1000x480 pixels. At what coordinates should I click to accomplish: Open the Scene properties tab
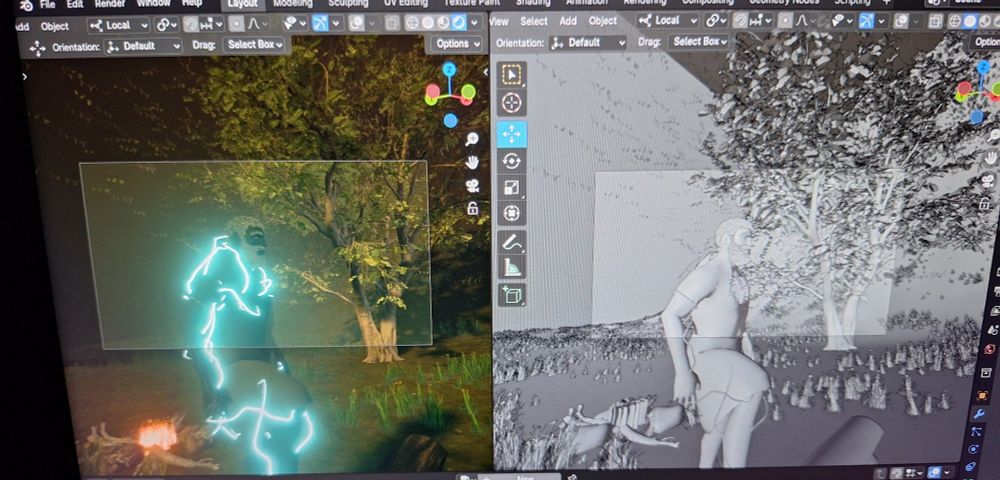pyautogui.click(x=992, y=330)
